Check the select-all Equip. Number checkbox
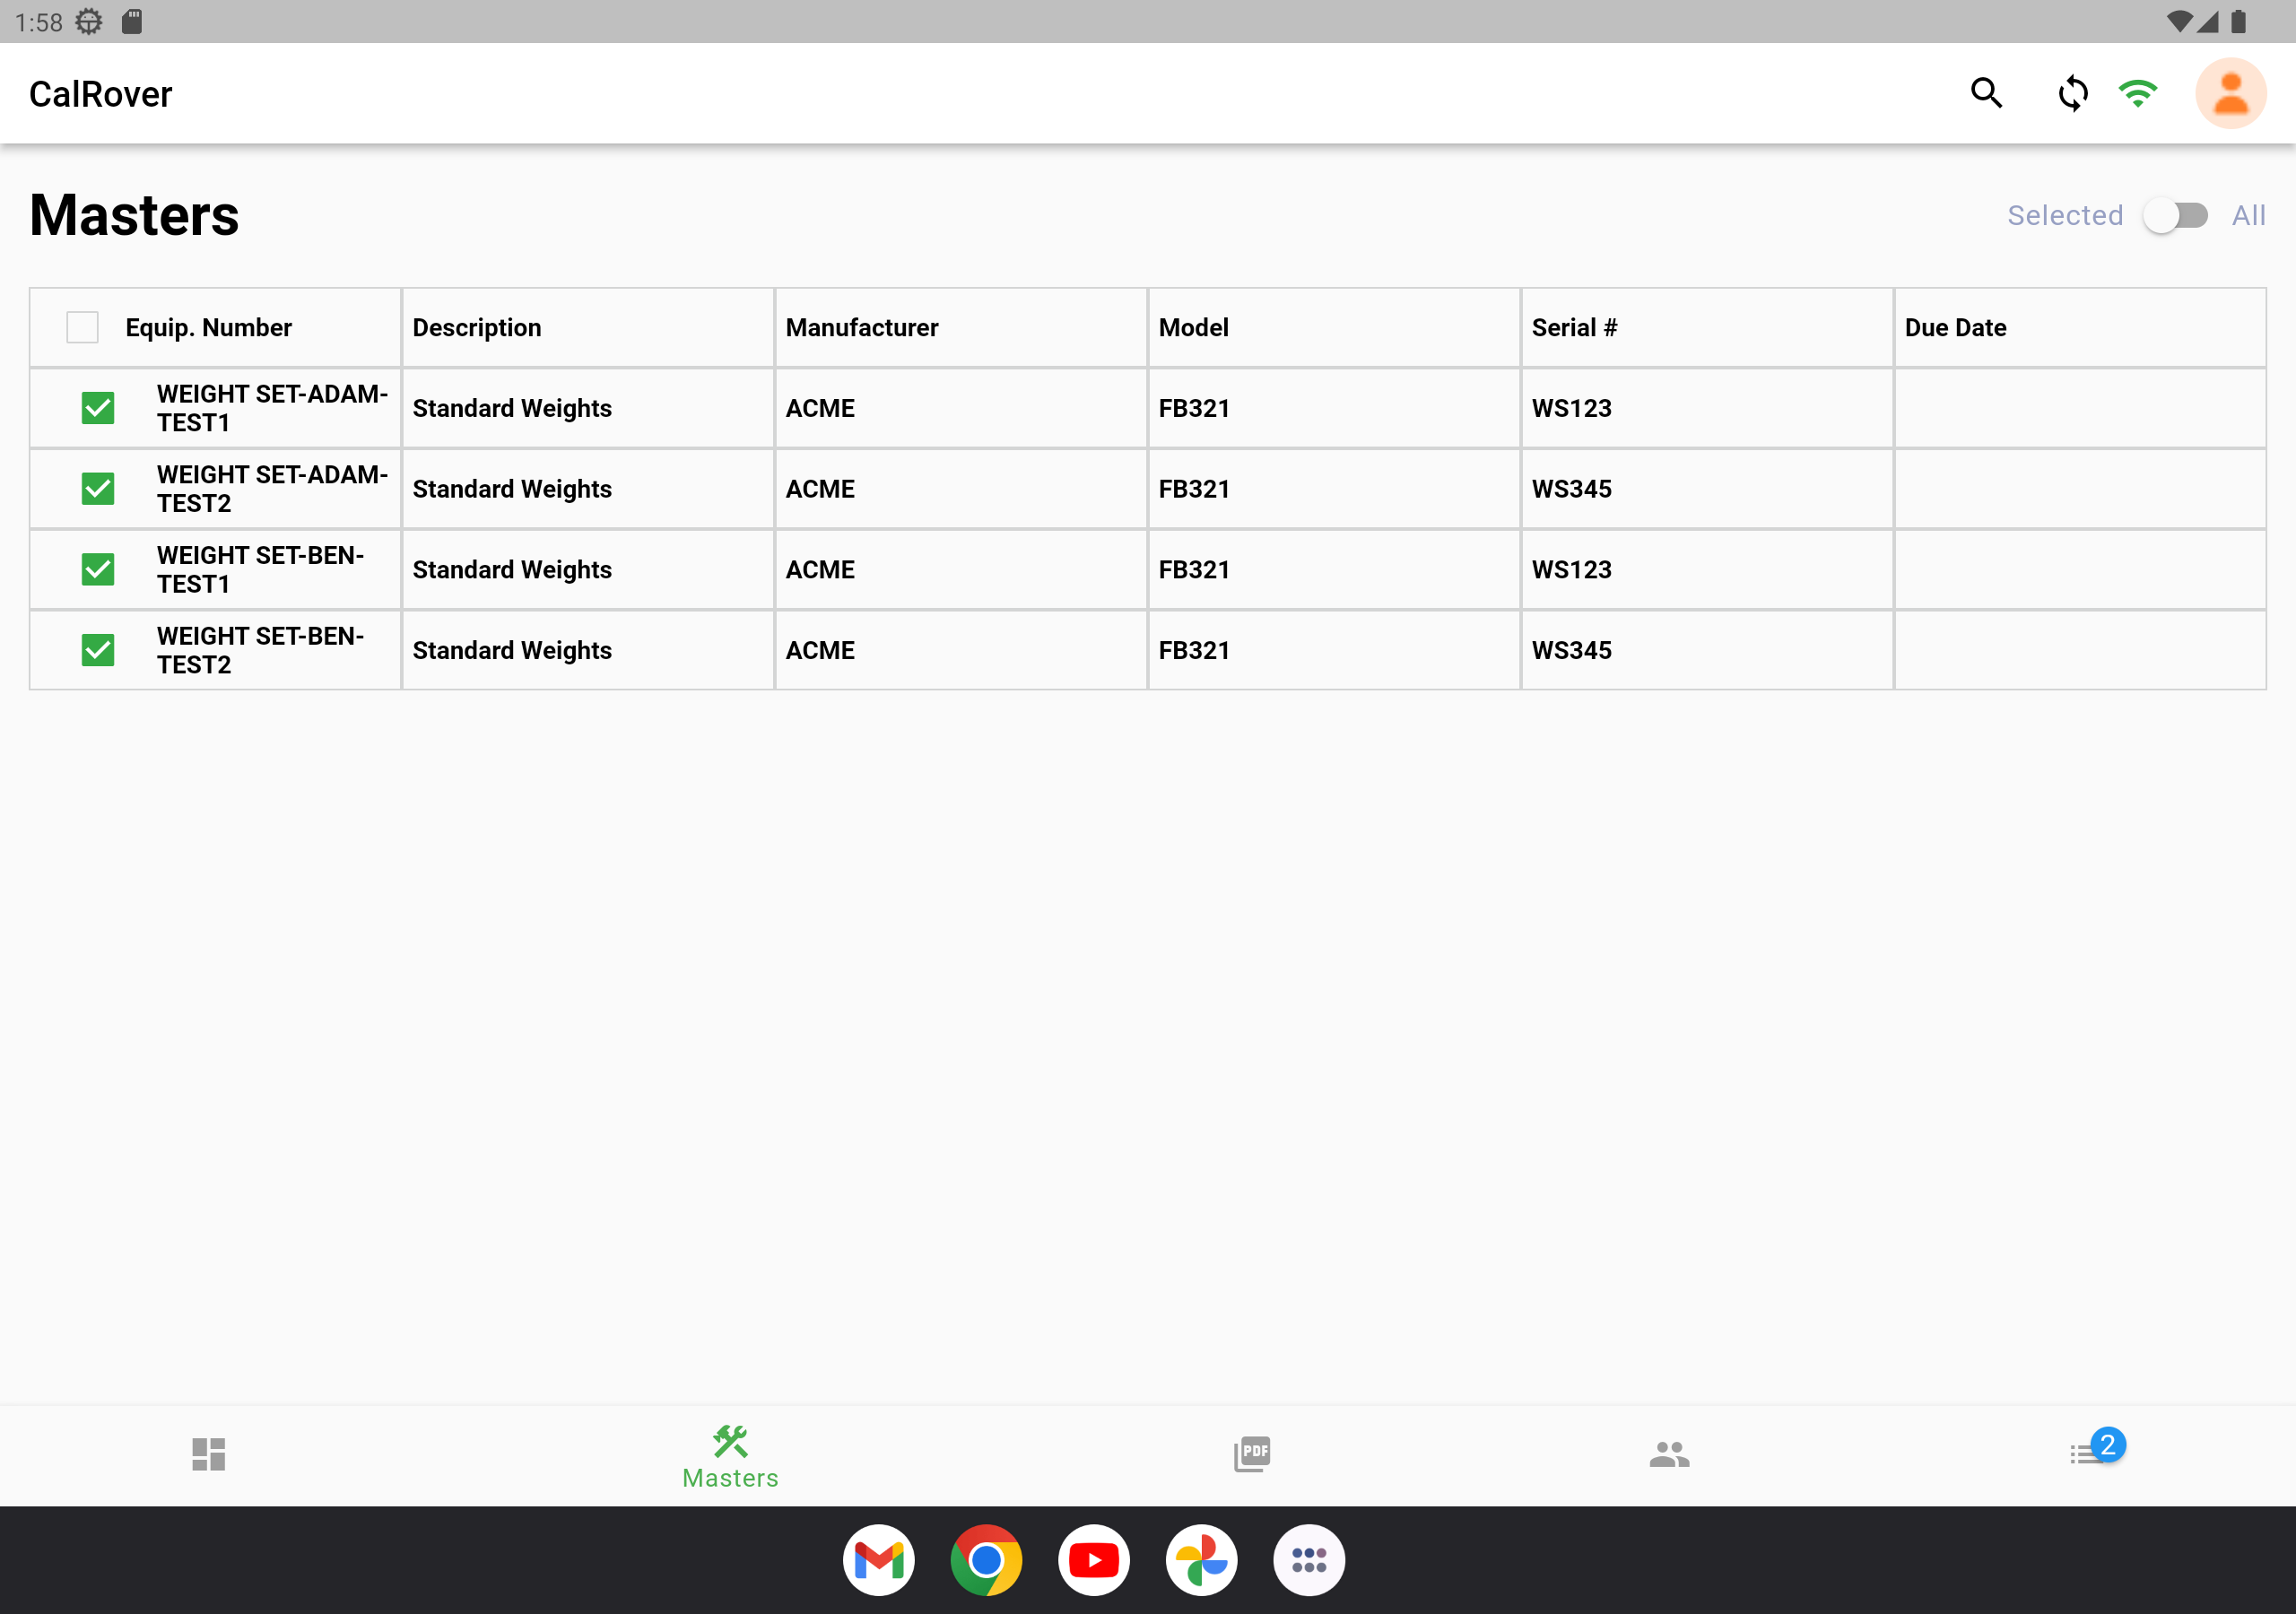2296x1614 pixels. pyautogui.click(x=82, y=328)
